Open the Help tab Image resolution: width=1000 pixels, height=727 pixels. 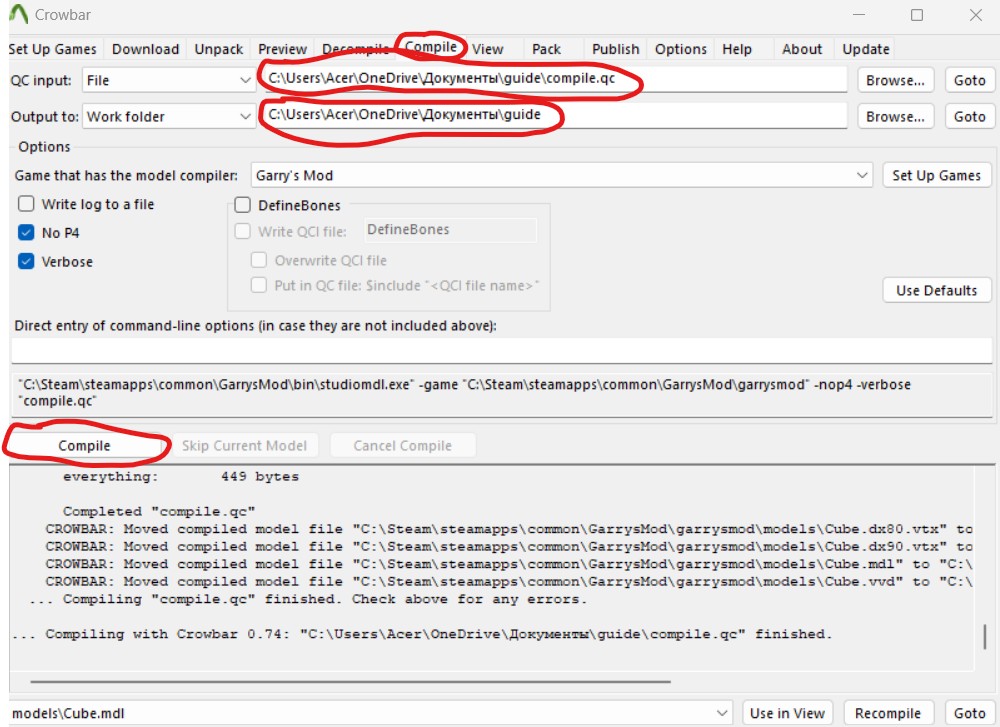(x=737, y=49)
